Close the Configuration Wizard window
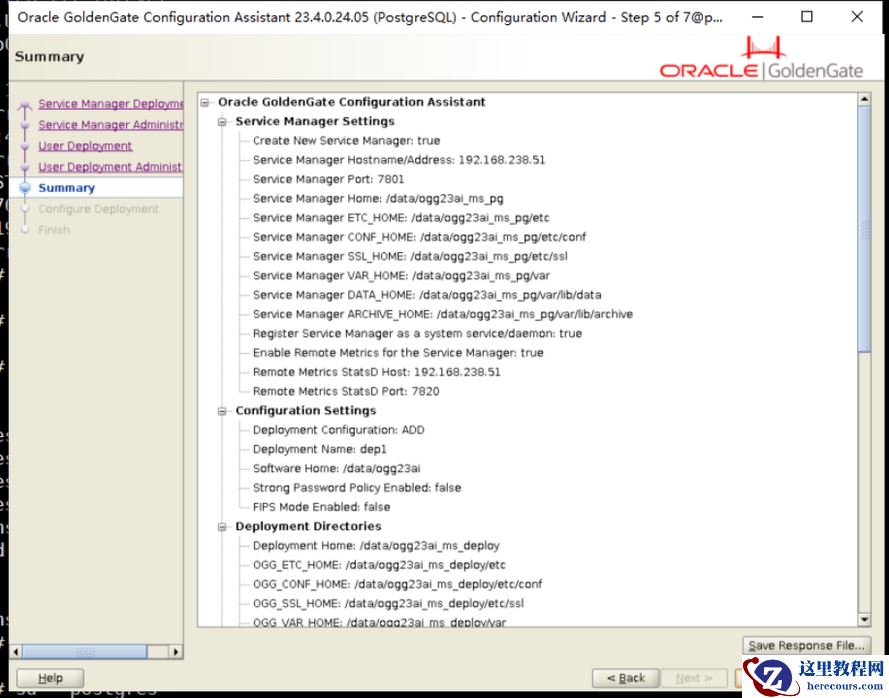Image resolution: width=889 pixels, height=698 pixels. tap(857, 17)
